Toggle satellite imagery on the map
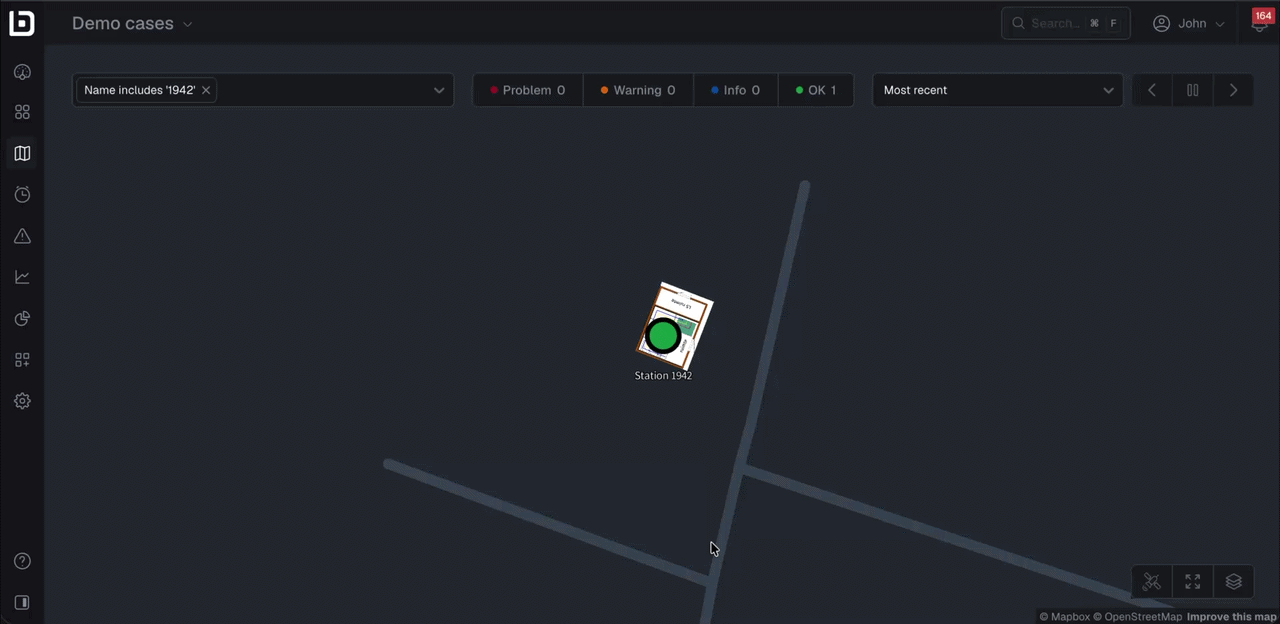The width and height of the screenshot is (1280, 624). 1152,581
